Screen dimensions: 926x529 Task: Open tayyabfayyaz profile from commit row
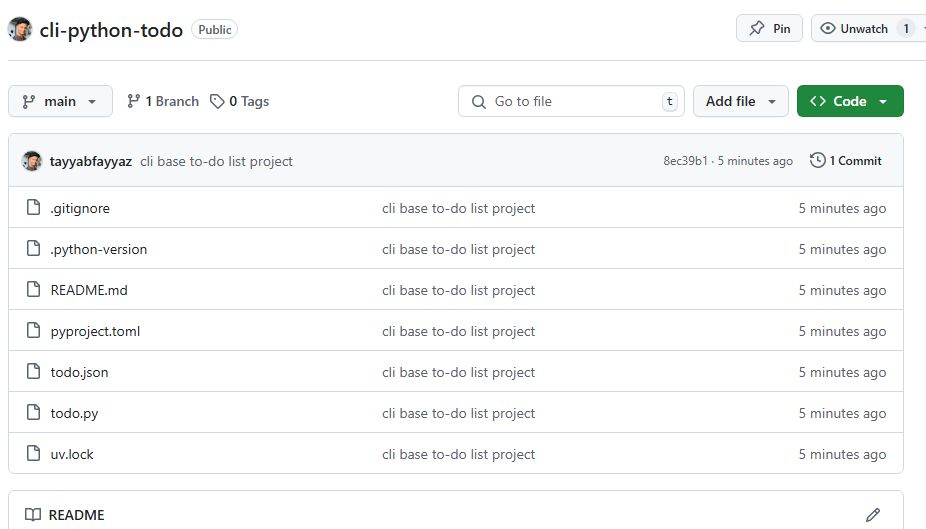pyautogui.click(x=90, y=161)
